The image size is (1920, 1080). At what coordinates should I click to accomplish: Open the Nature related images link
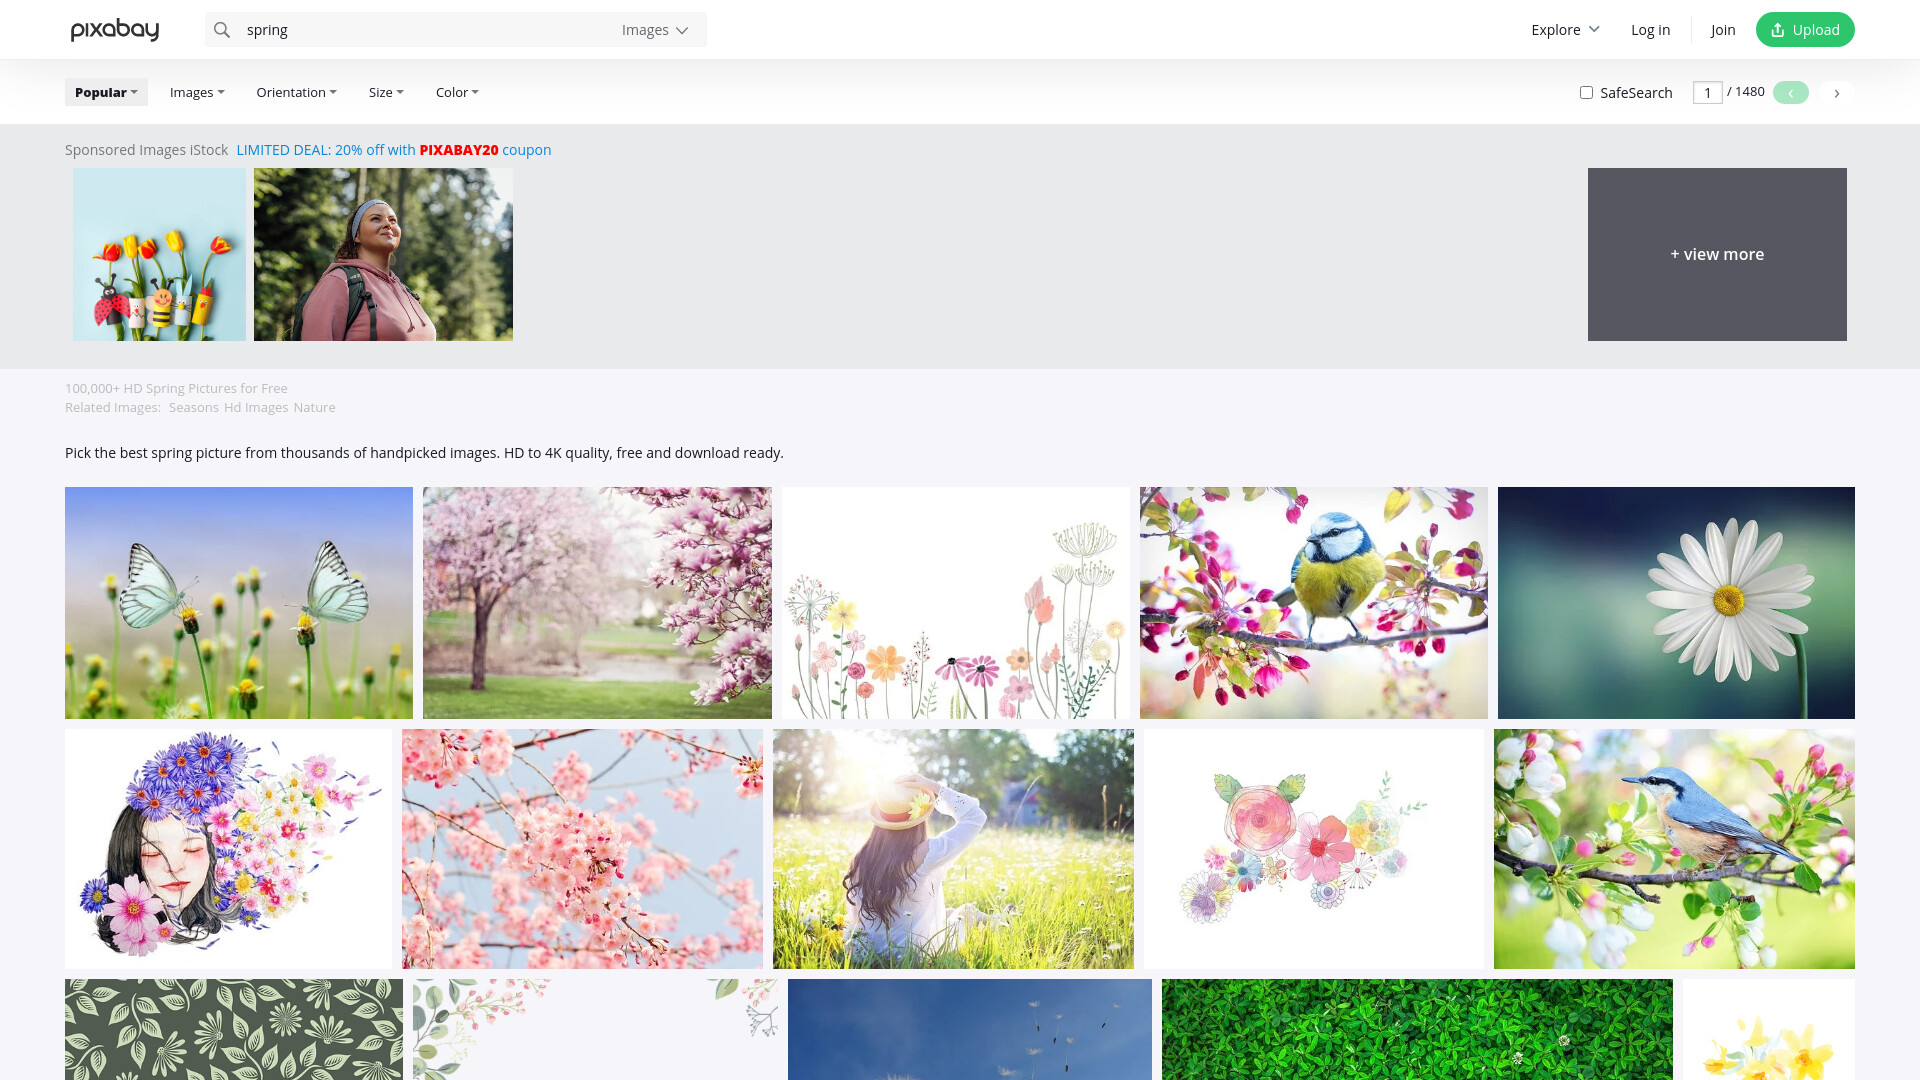(314, 408)
